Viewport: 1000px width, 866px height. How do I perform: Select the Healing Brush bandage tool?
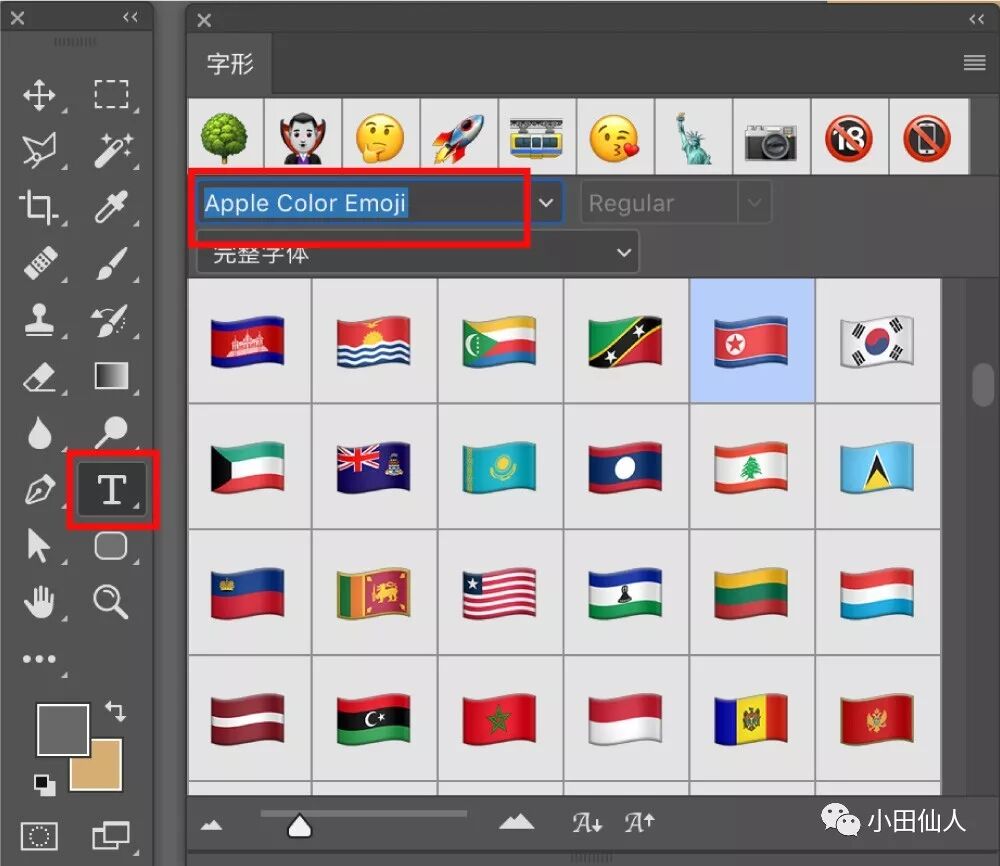(x=40, y=263)
